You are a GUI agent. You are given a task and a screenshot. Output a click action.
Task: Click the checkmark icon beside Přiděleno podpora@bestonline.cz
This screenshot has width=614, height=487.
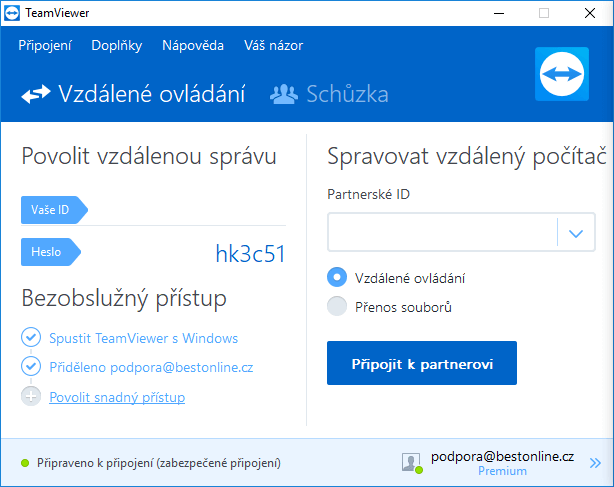point(31,366)
